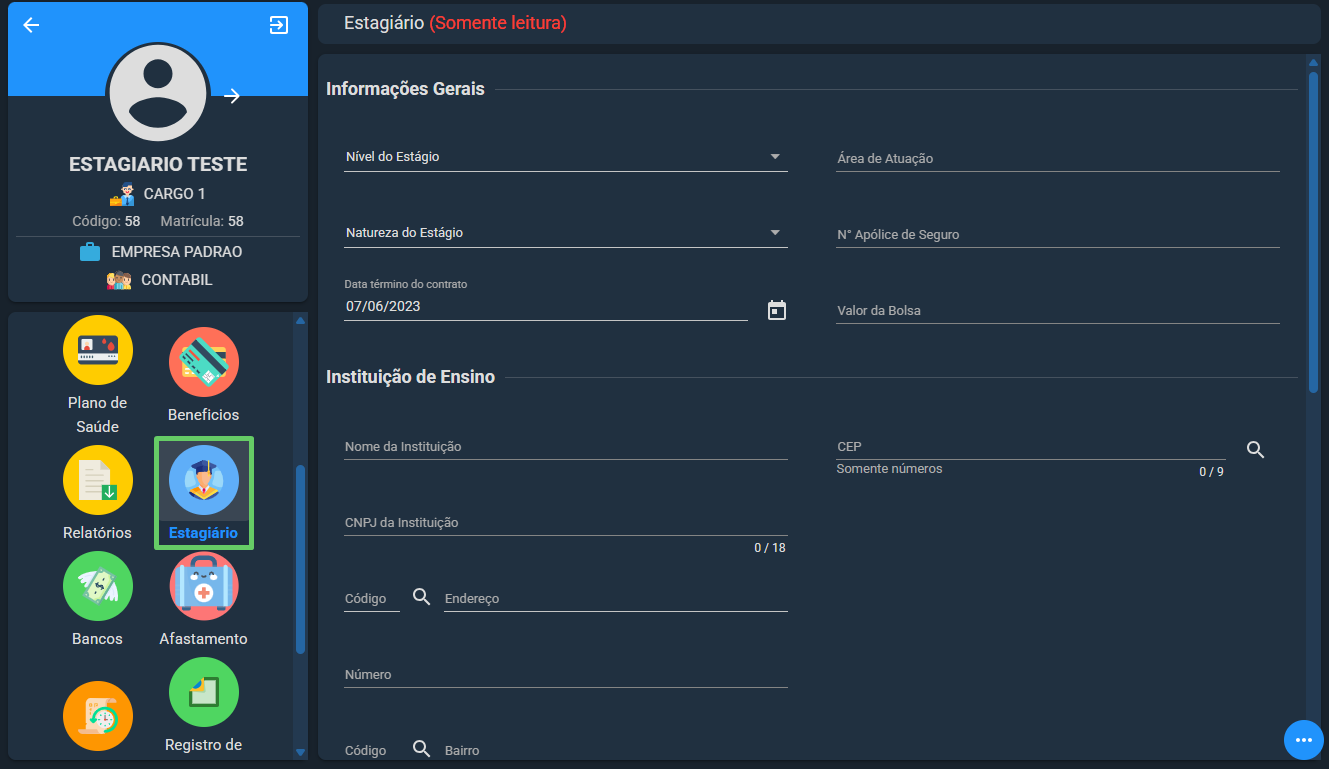Open the calendar date picker icon
Viewport: 1329px width, 769px height.
tap(777, 310)
